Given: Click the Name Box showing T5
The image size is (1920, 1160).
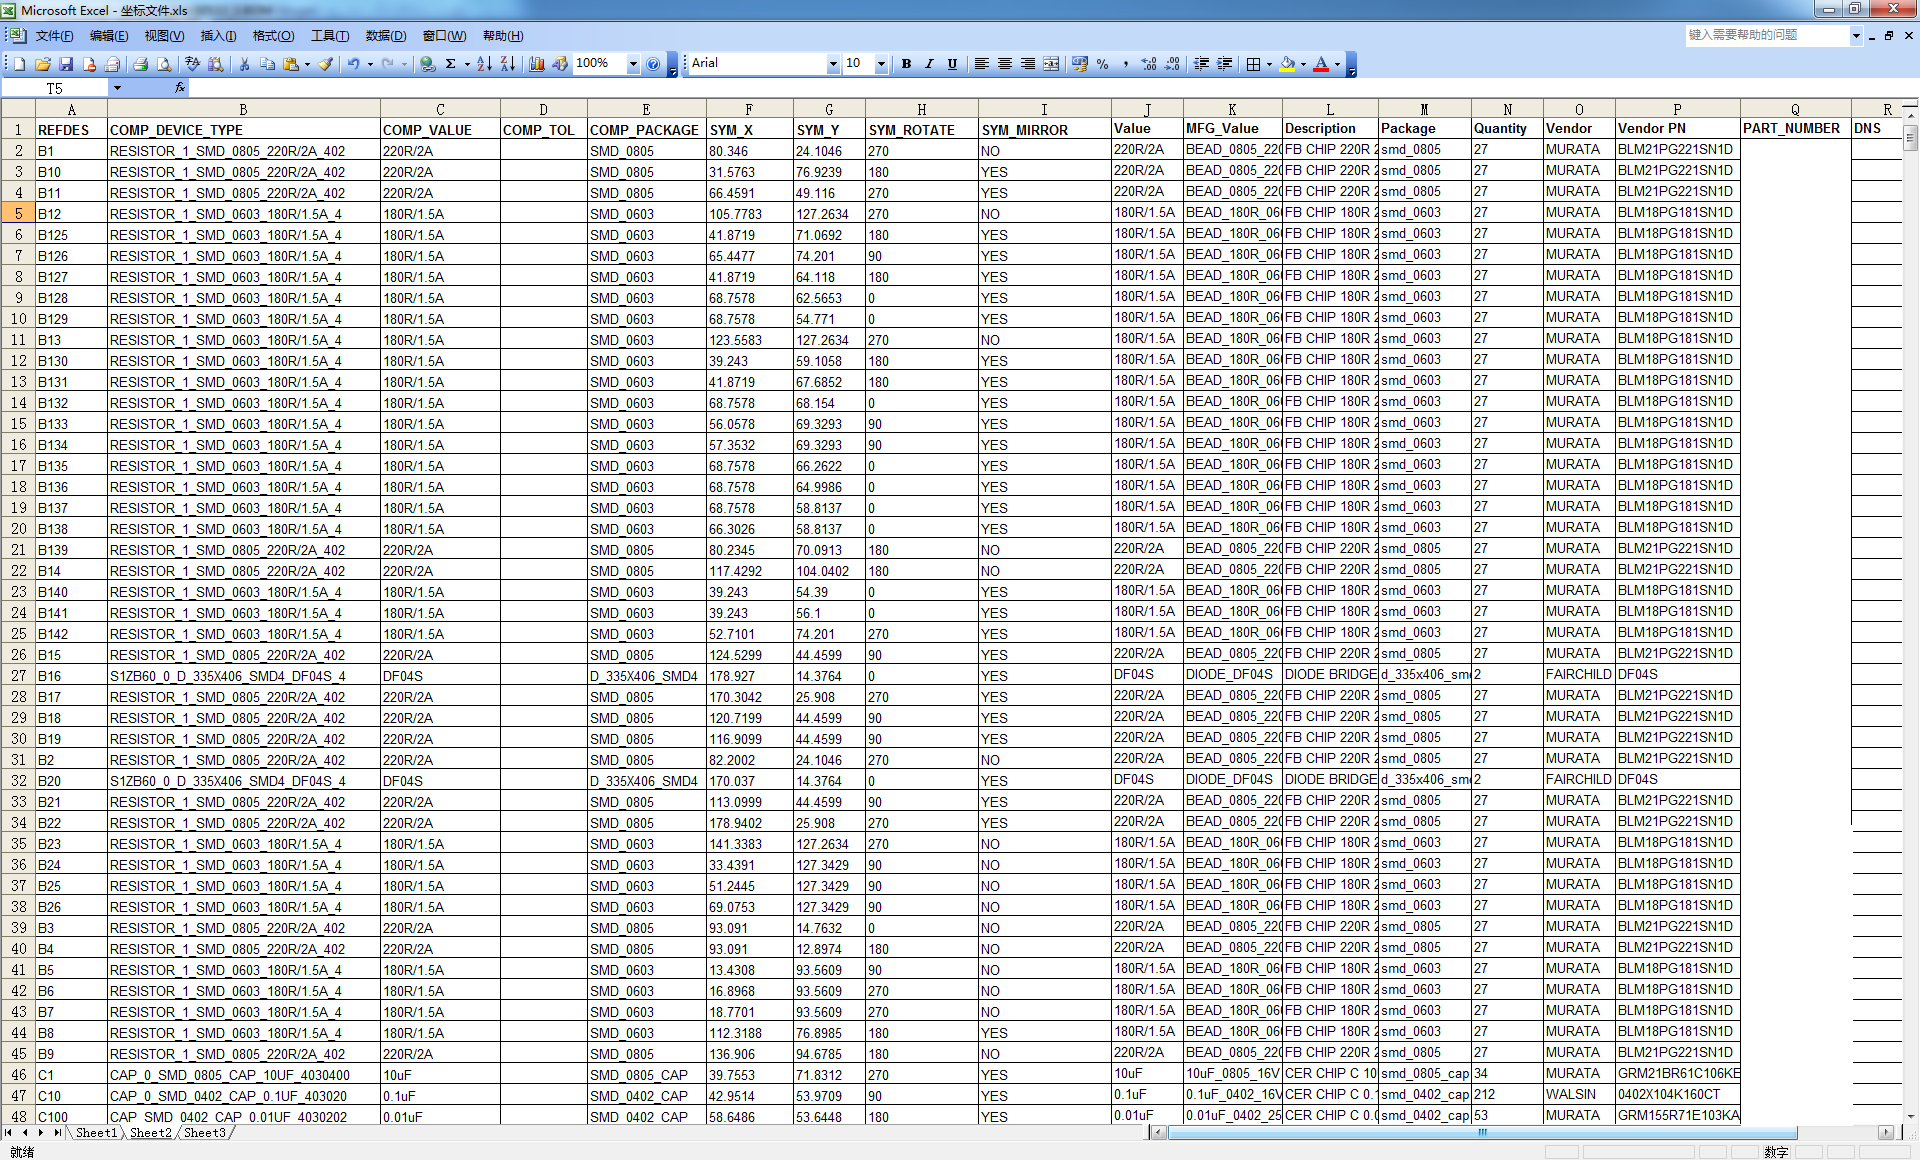Looking at the screenshot, I should [55, 88].
